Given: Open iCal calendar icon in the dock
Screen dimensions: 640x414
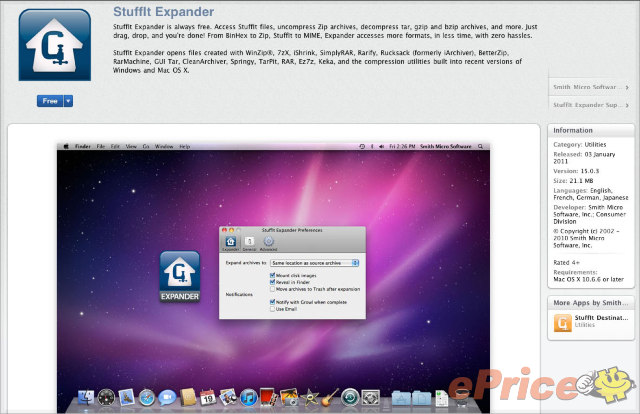Looking at the screenshot, I should pyautogui.click(x=208, y=397).
